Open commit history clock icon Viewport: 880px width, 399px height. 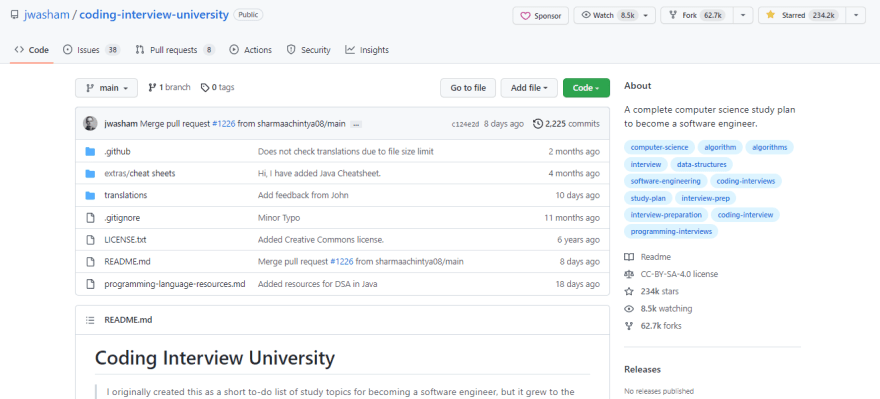pos(538,123)
